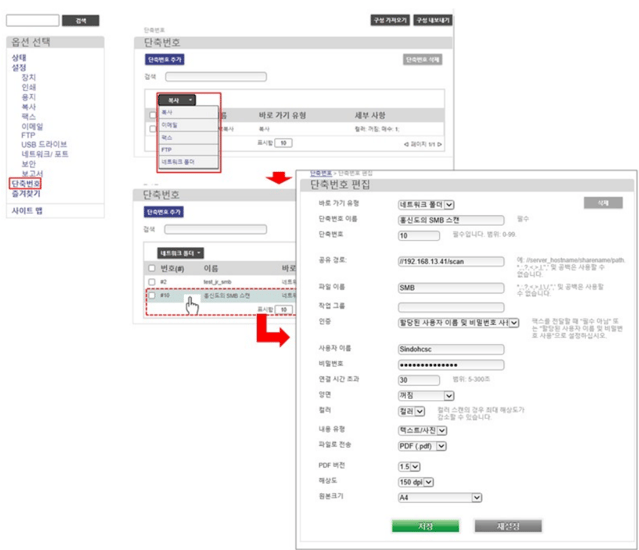Image resolution: width=639 pixels, height=550 pixels.
Task: Tick the checkbox for shortcut #2
Action: click(x=152, y=282)
